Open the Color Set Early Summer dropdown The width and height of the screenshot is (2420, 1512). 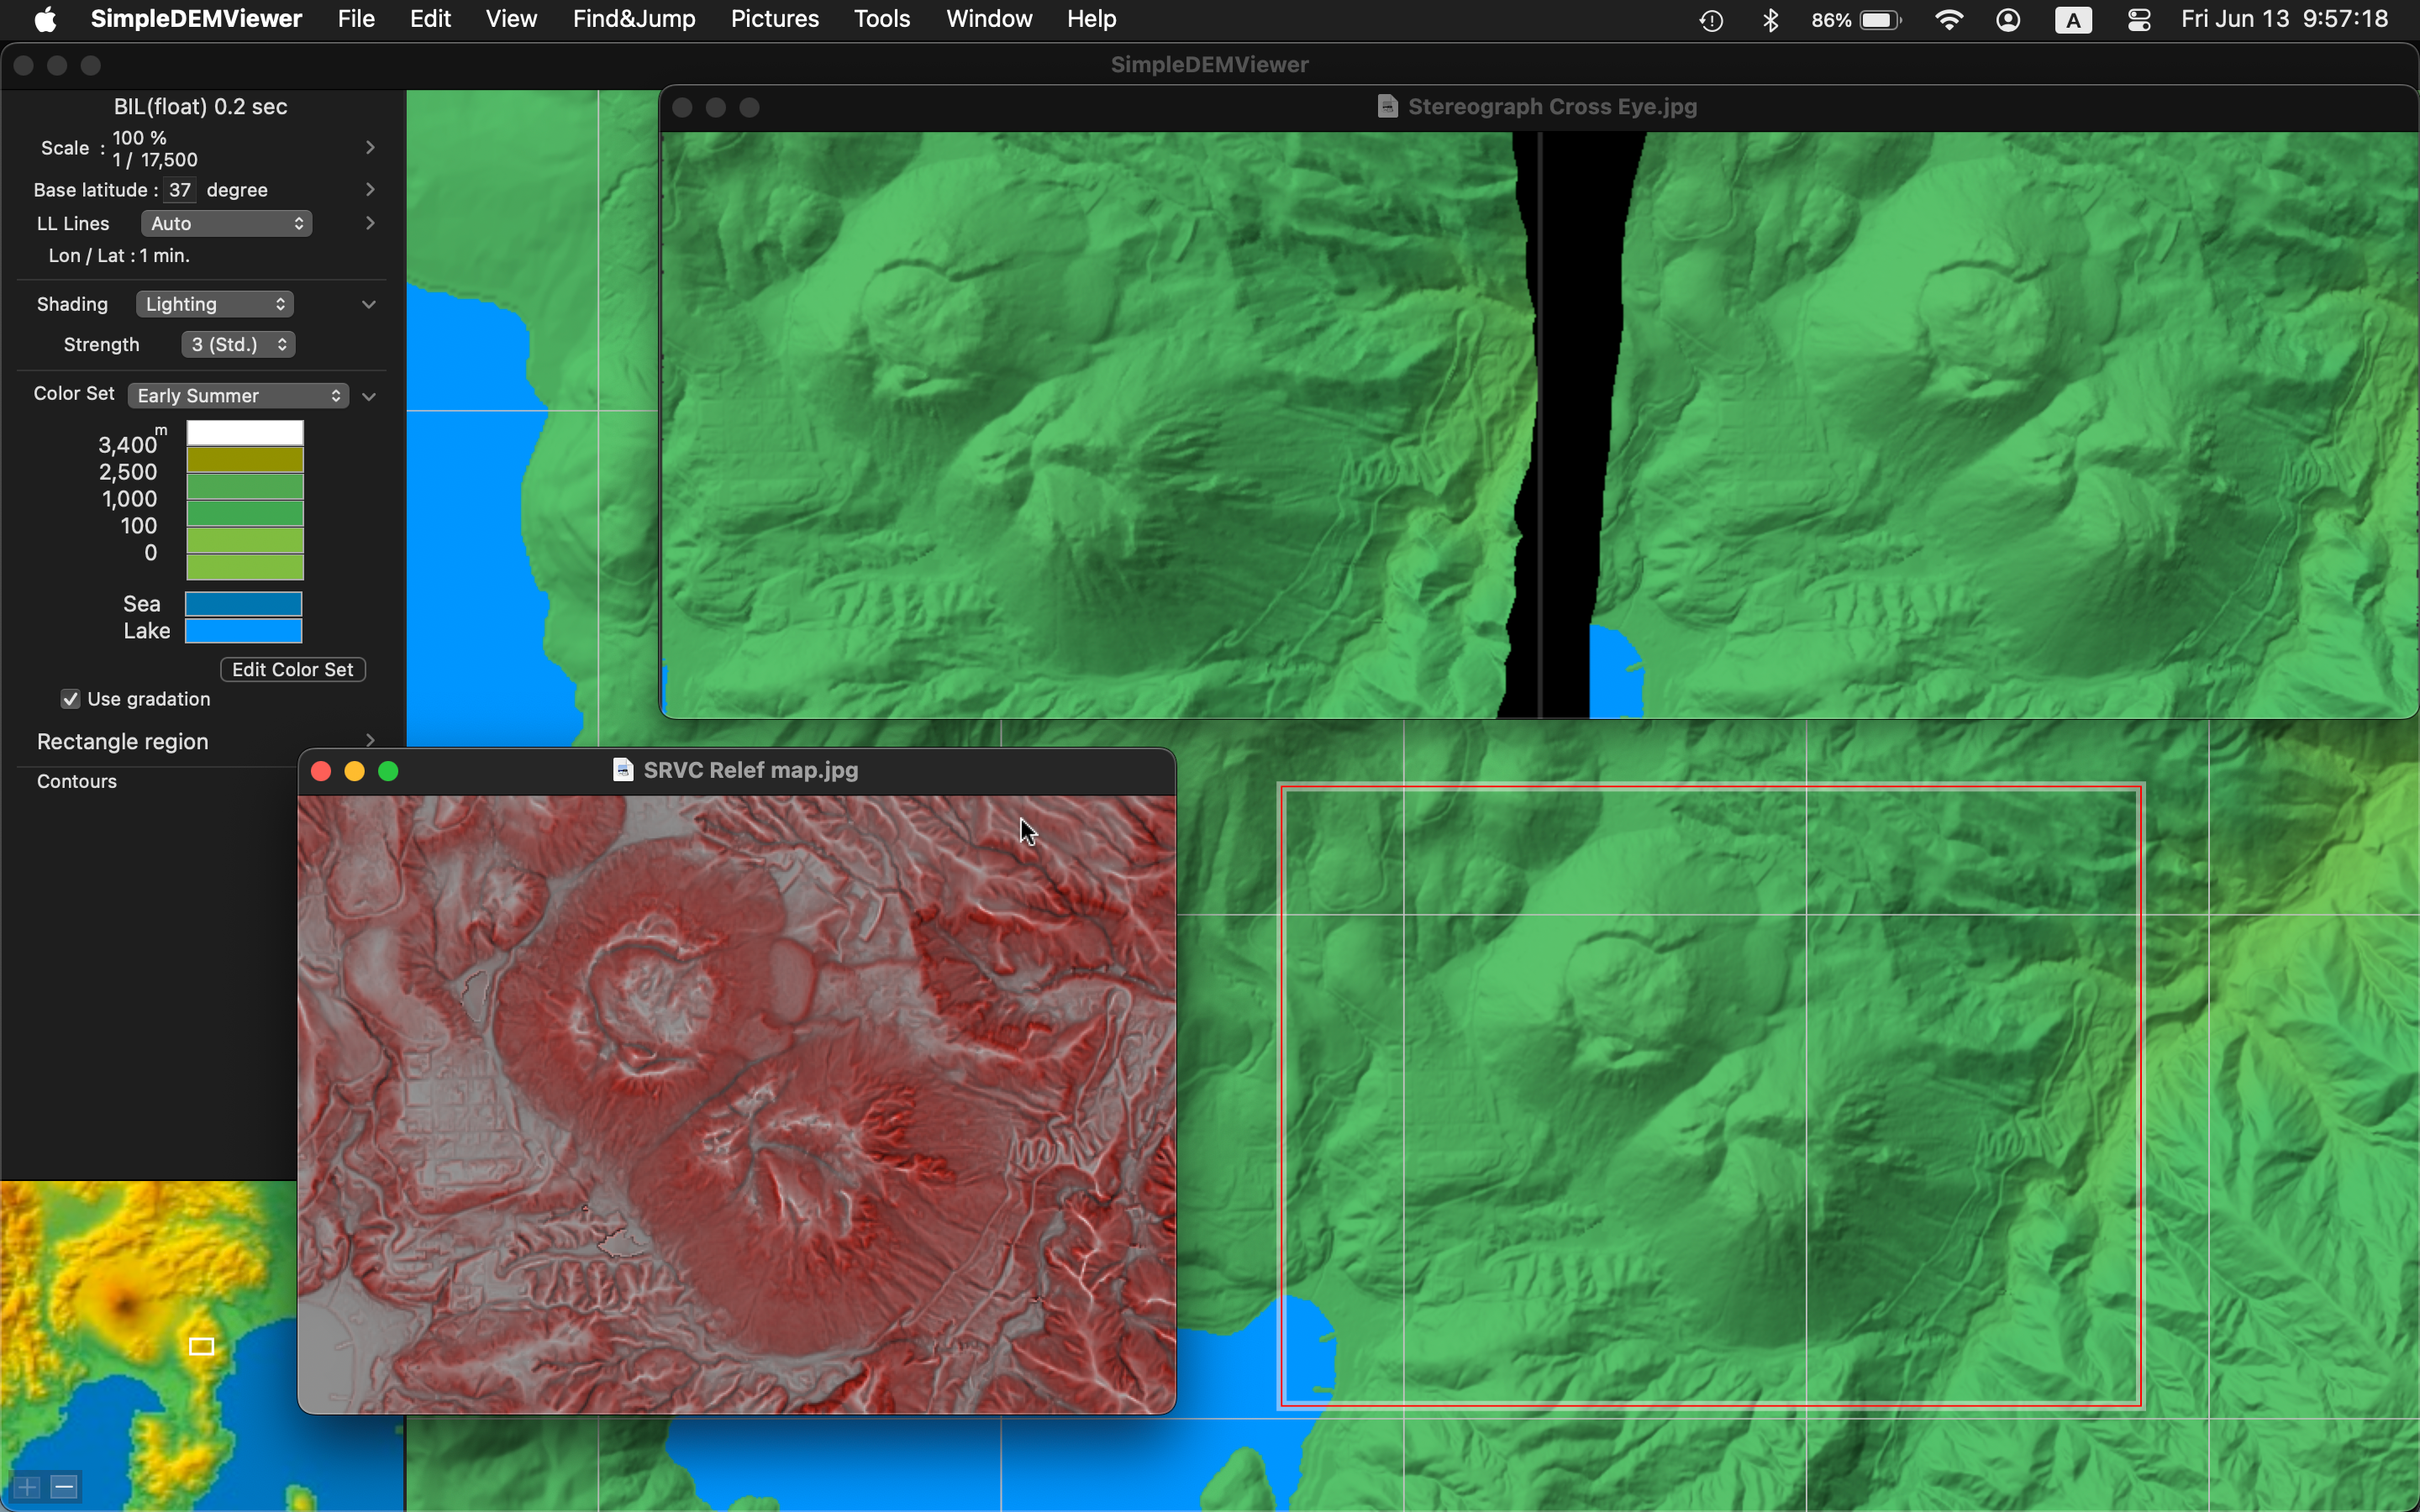(x=238, y=395)
